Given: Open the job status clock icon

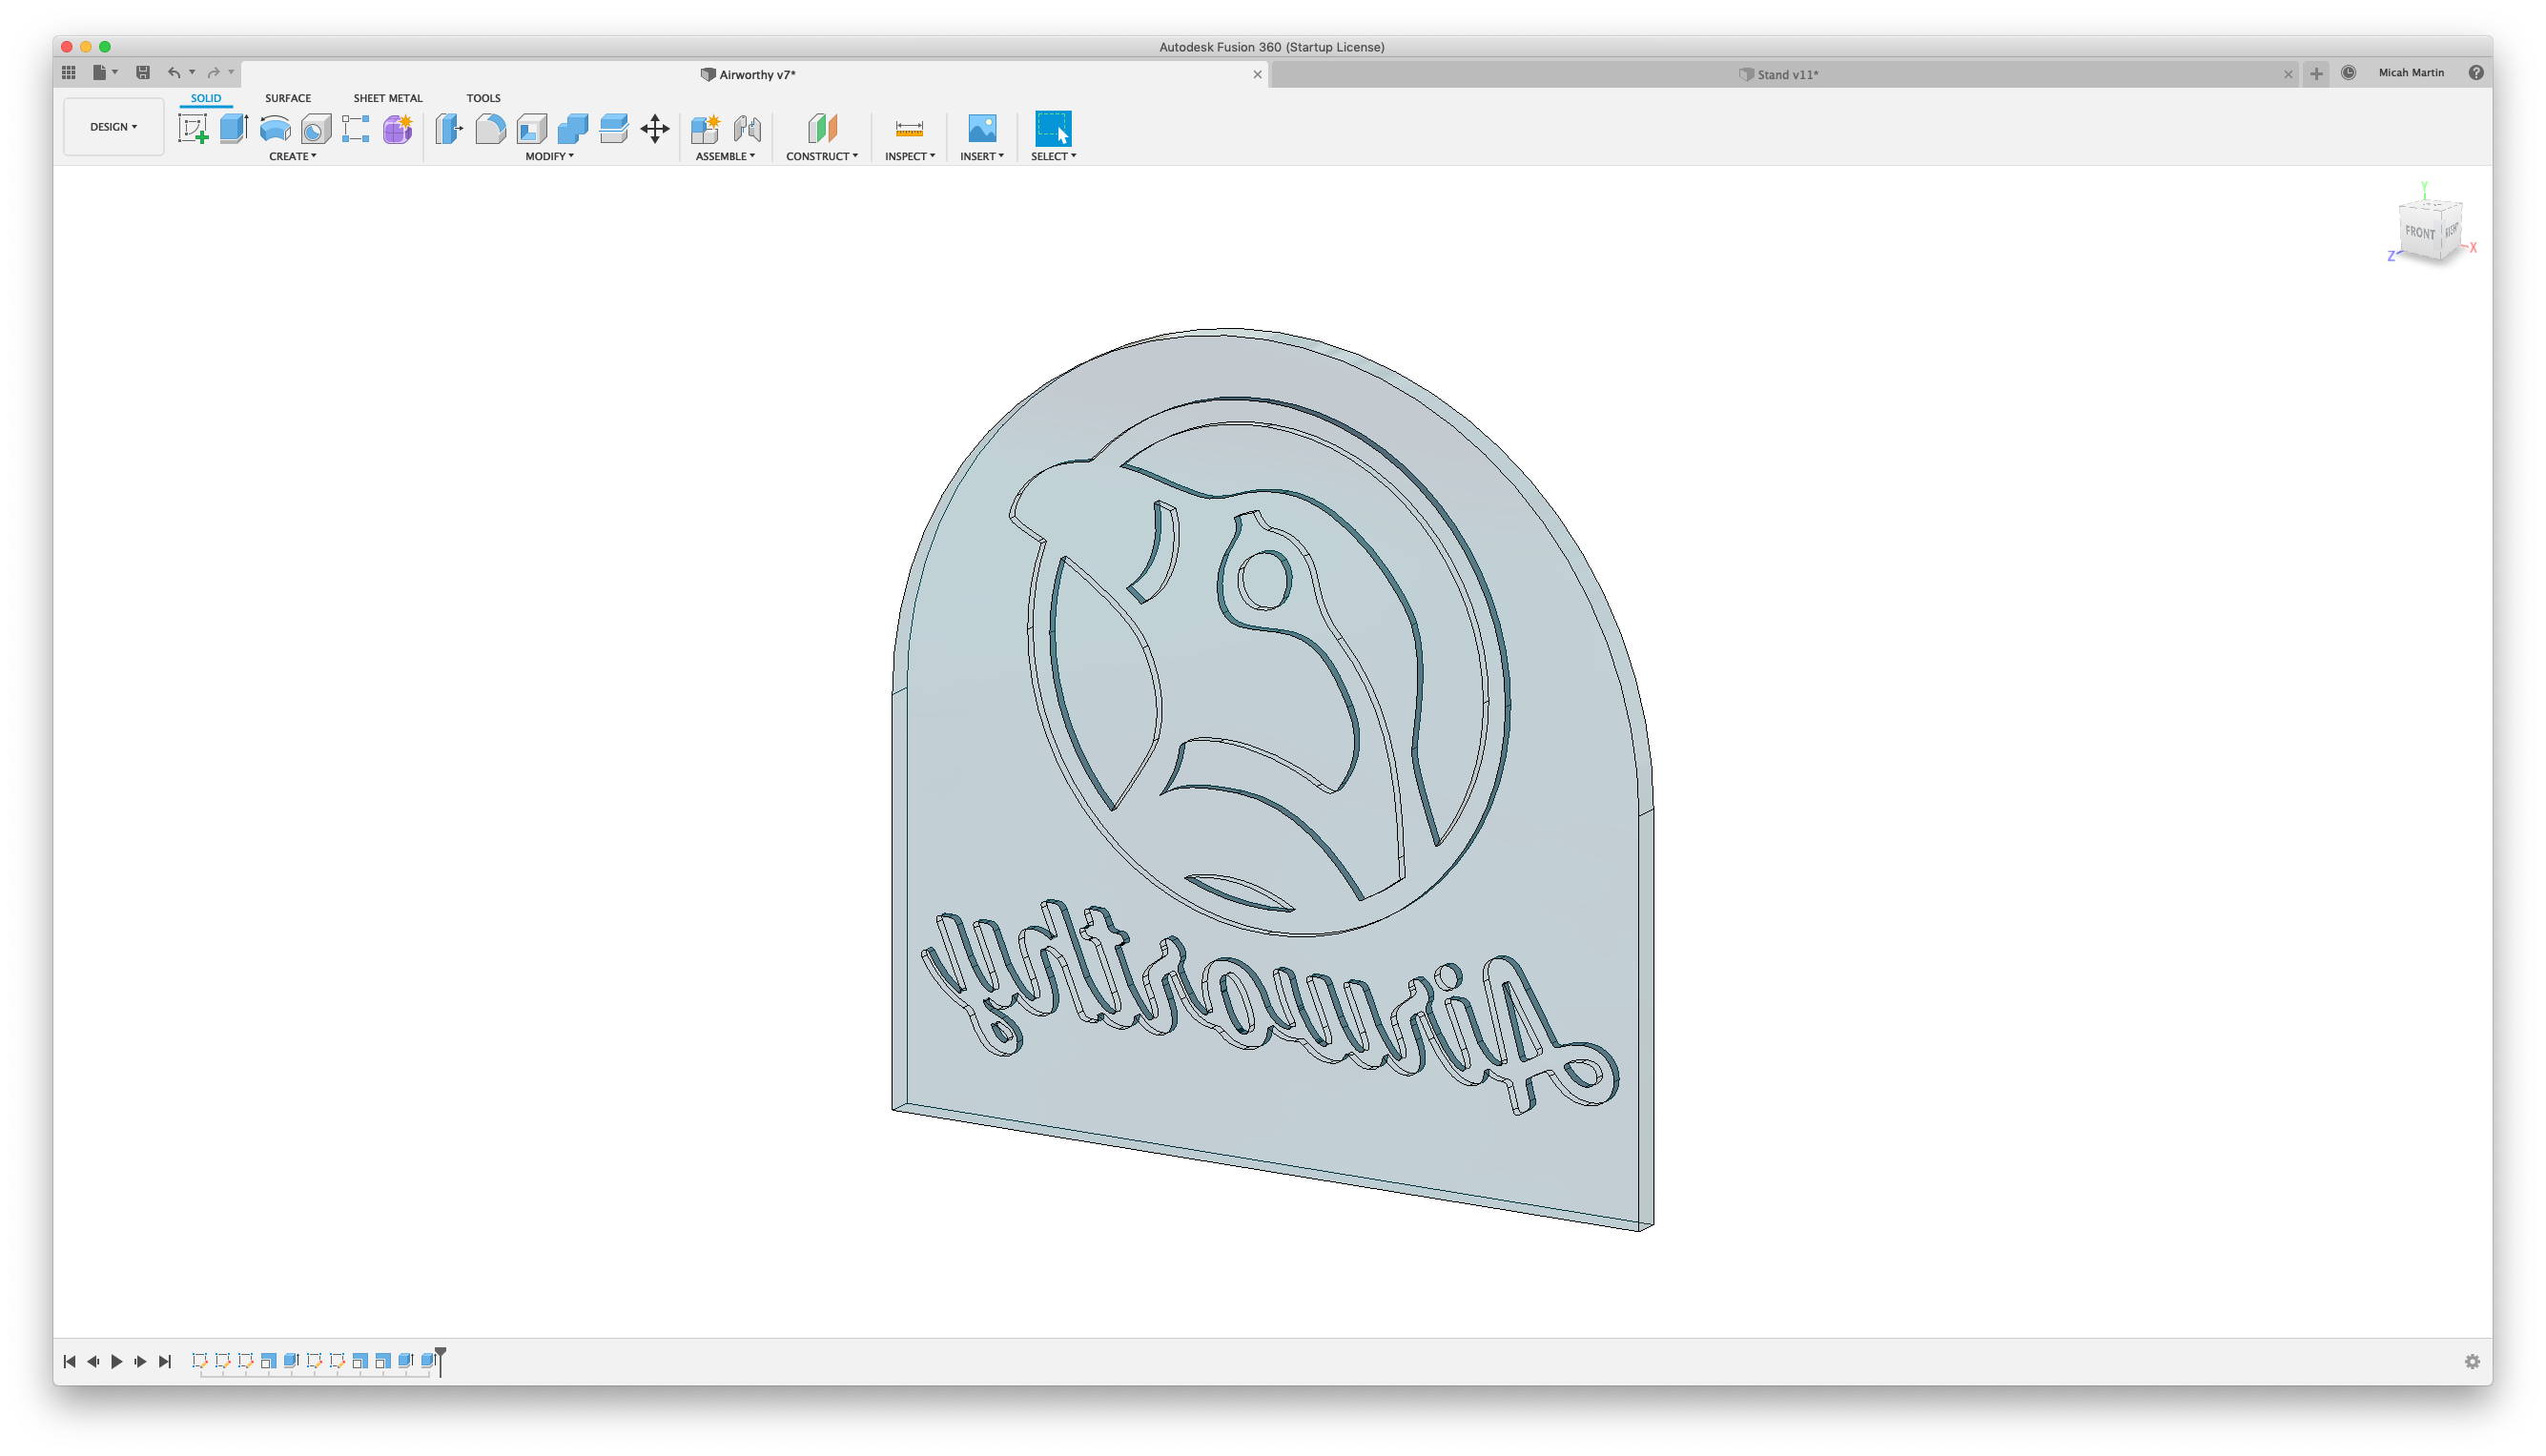Looking at the screenshot, I should (x=2349, y=73).
